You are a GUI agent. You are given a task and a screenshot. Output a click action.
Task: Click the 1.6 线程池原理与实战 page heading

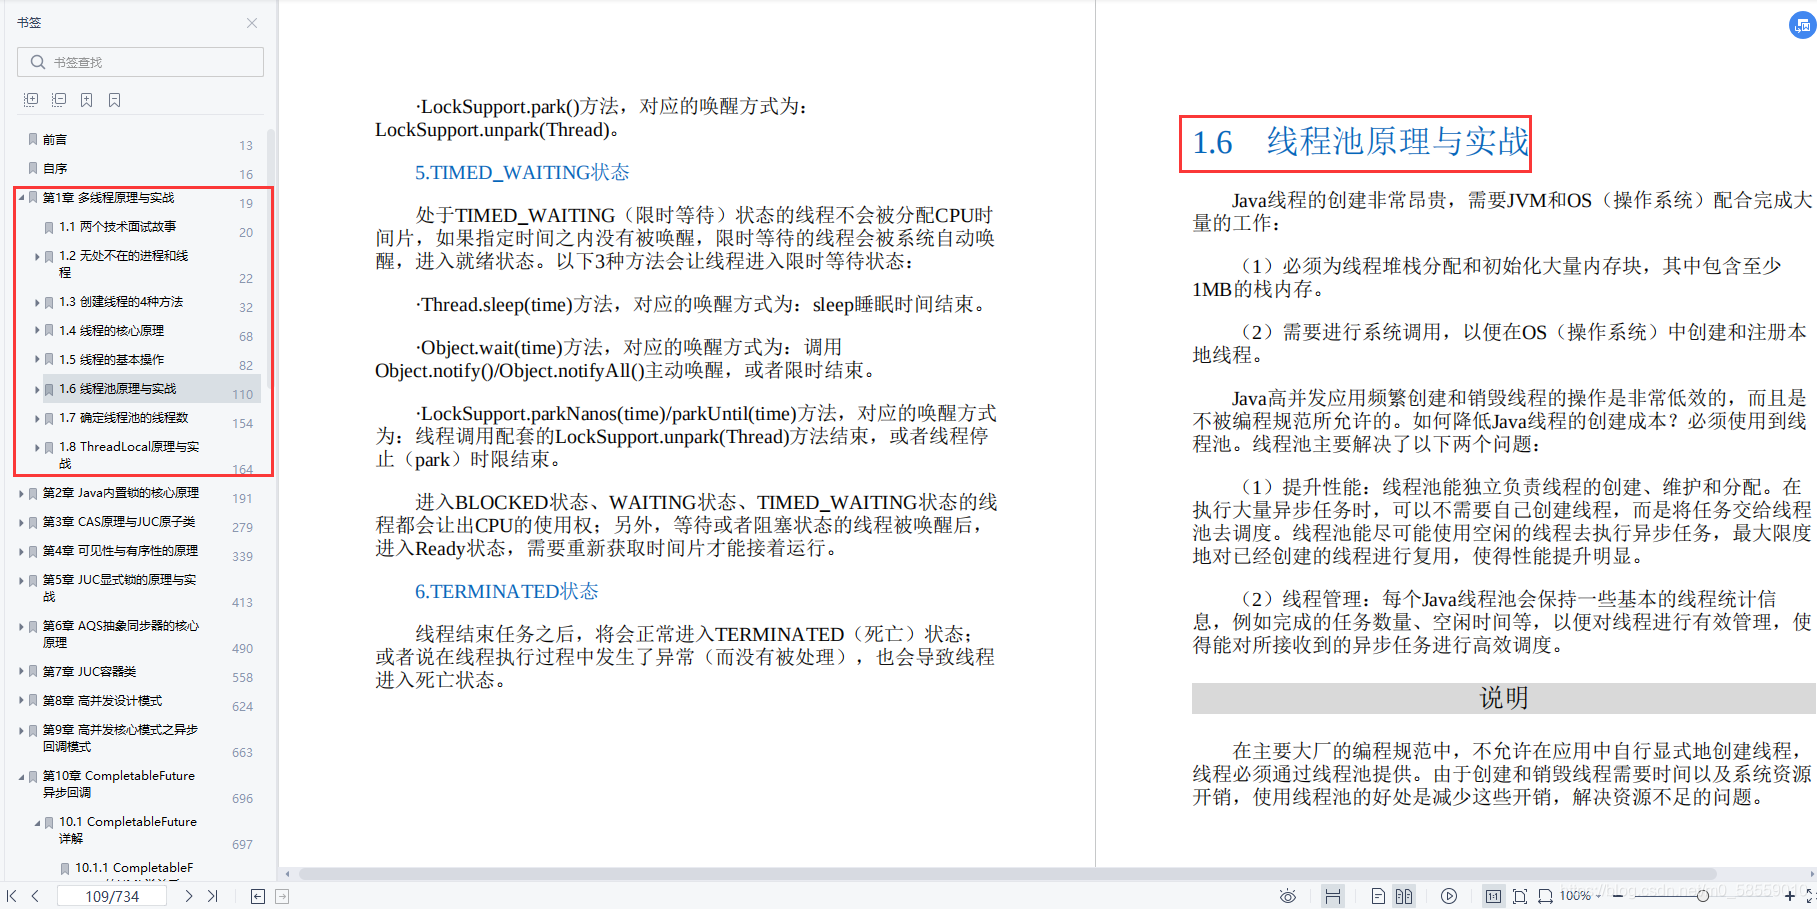1360,143
